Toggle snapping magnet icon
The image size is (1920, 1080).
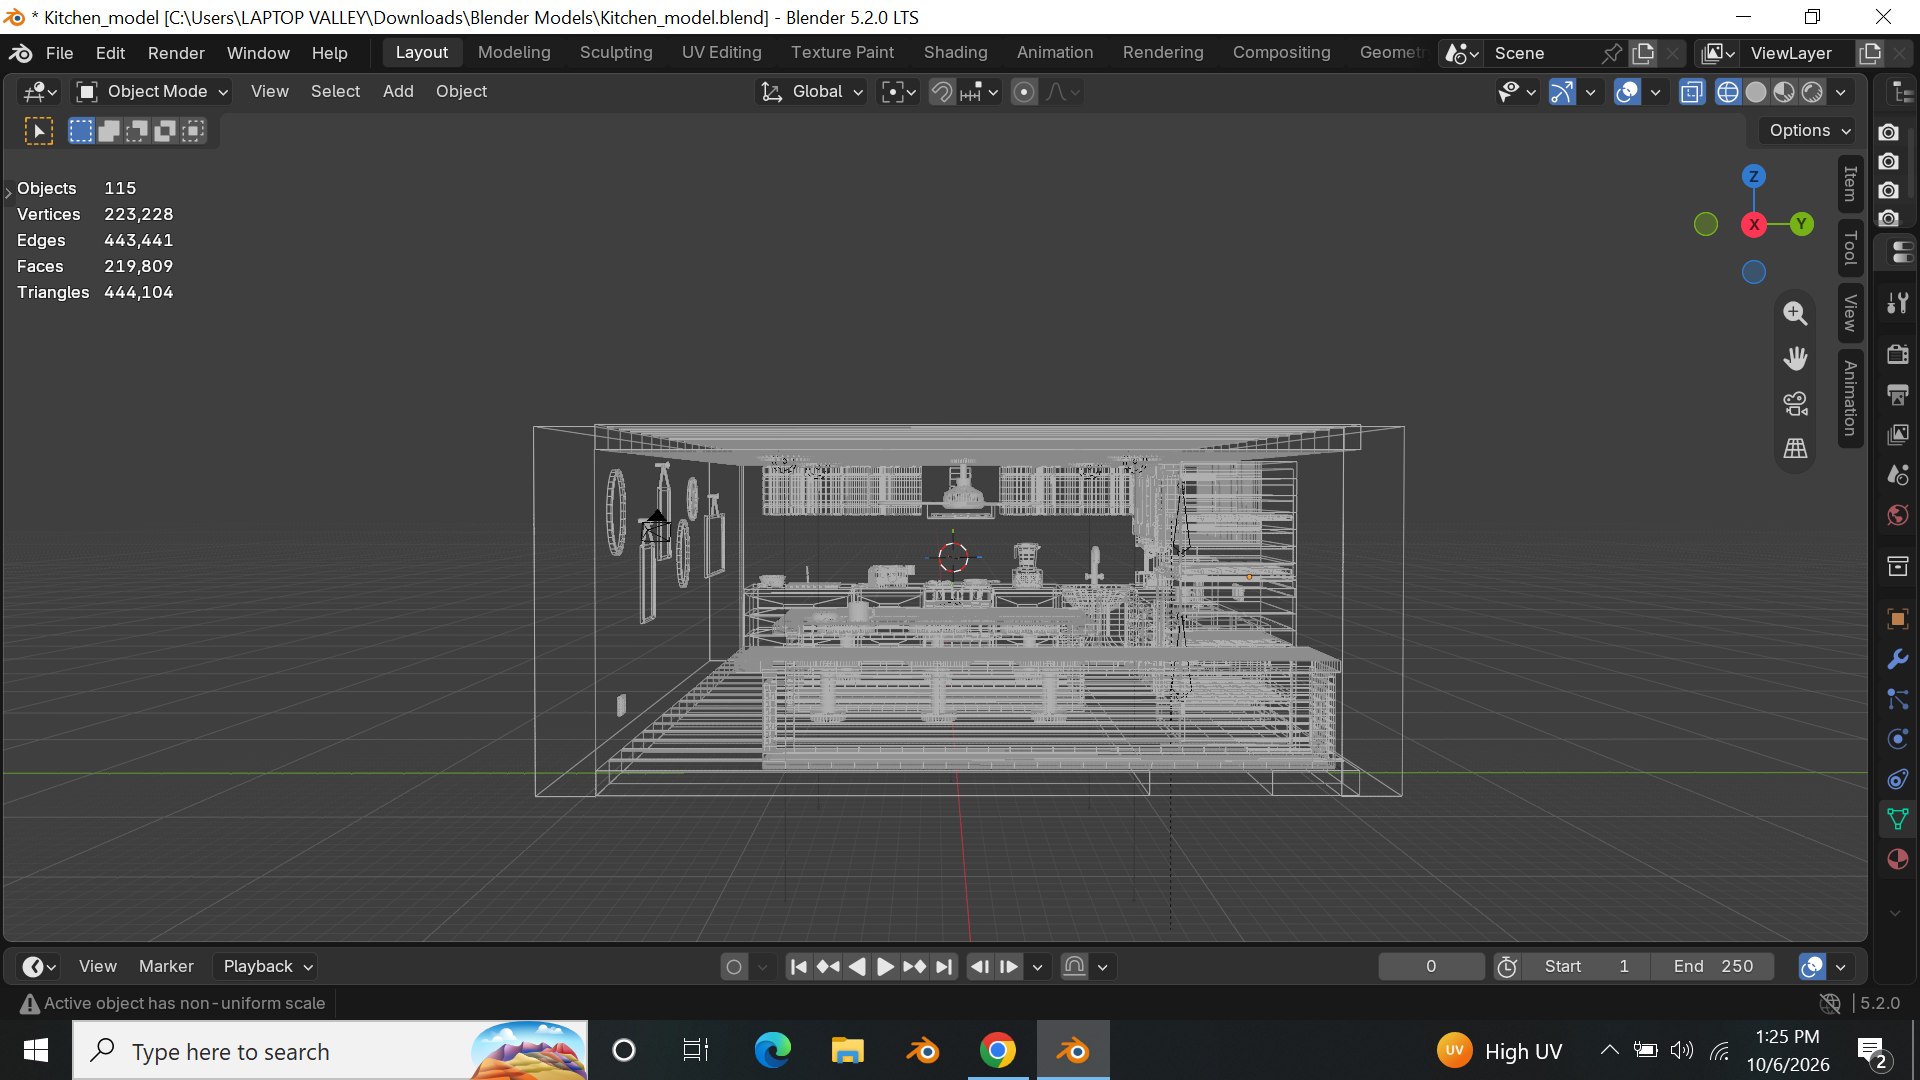coord(941,92)
